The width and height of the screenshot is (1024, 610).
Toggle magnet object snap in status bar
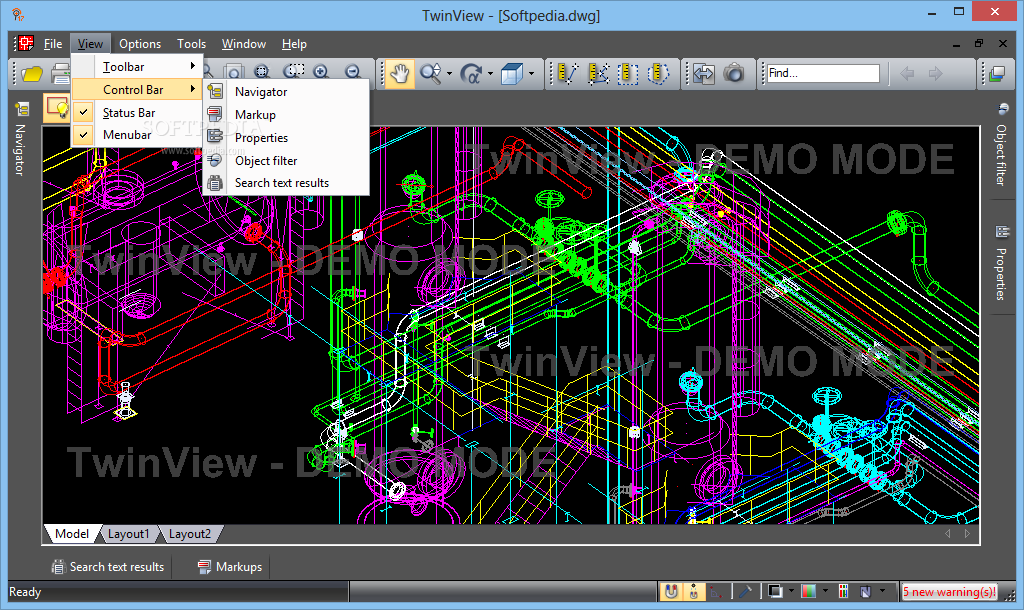(x=671, y=592)
